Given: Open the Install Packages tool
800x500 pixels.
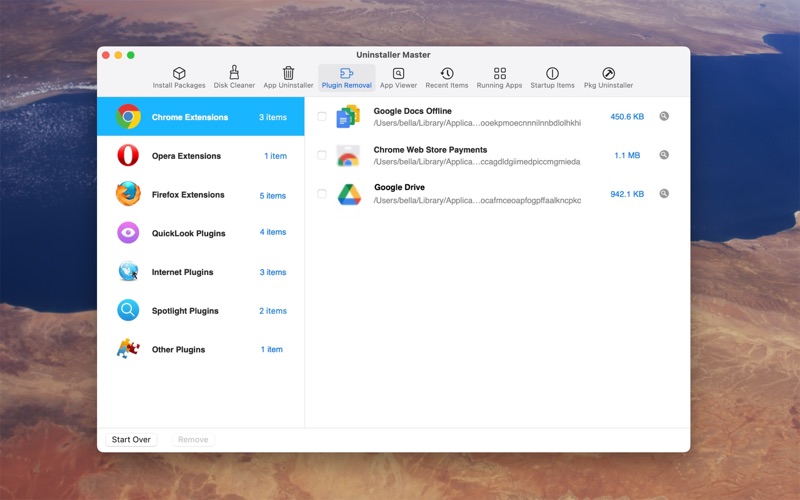Looking at the screenshot, I should pos(179,78).
